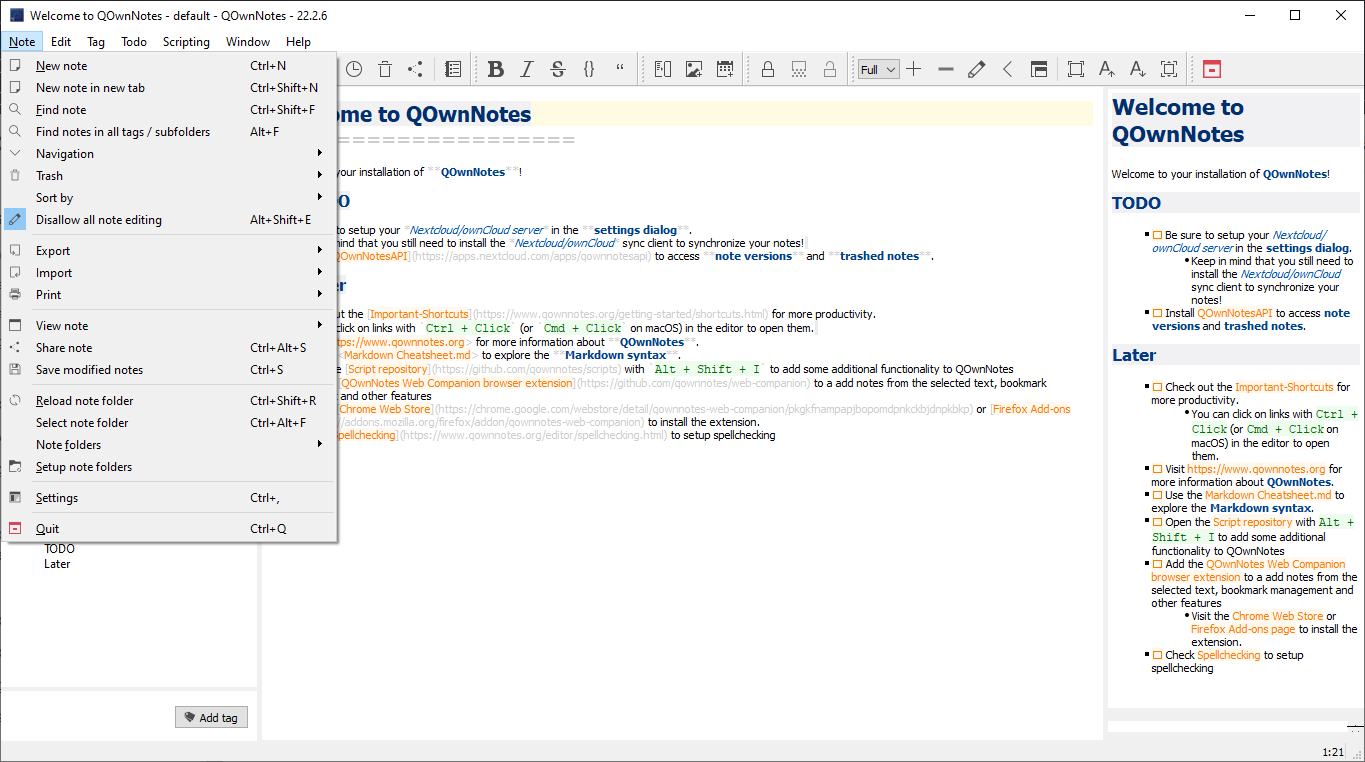Viewport: 1365px width, 762px height.
Task: Click the red quit icon in toolbar
Action: tap(1212, 69)
